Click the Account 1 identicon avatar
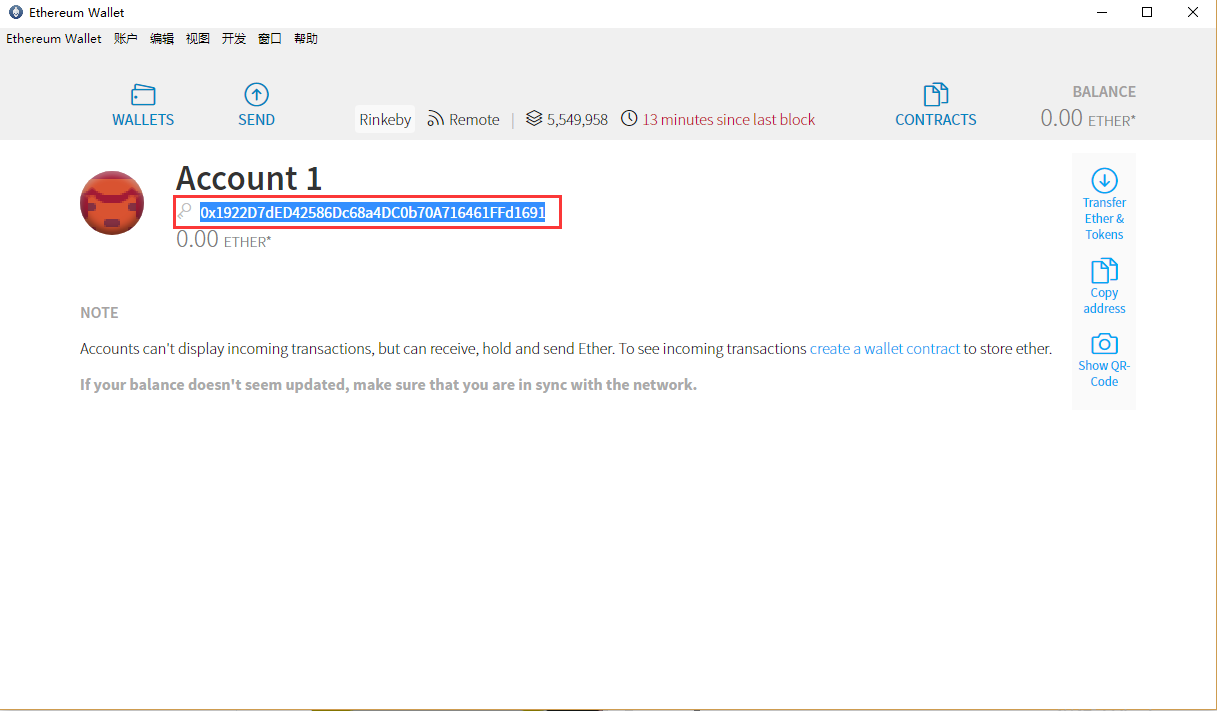1217x711 pixels. coord(112,203)
